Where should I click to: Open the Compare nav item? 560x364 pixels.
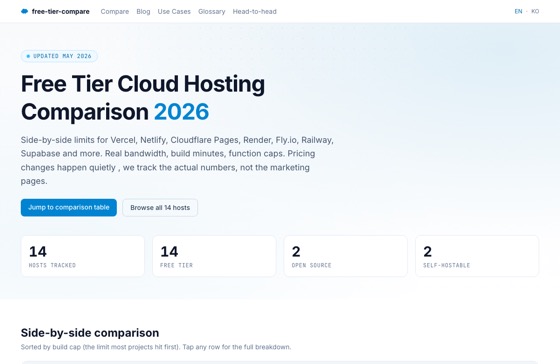[115, 11]
